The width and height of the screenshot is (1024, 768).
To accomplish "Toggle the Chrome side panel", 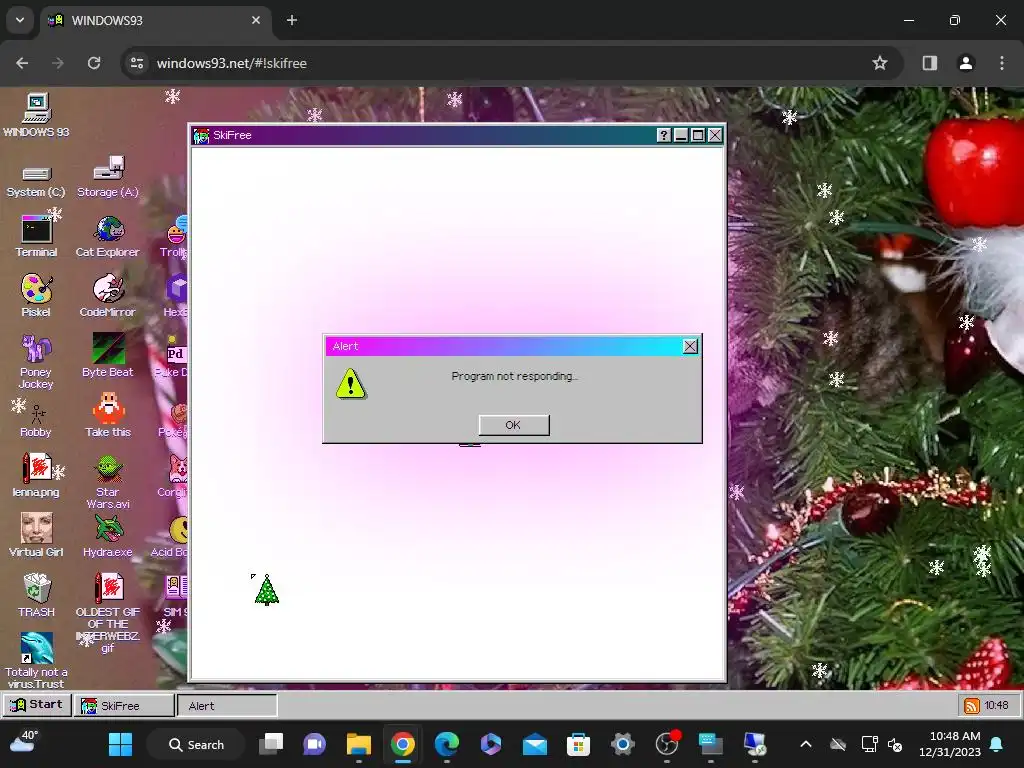I will 929,63.
